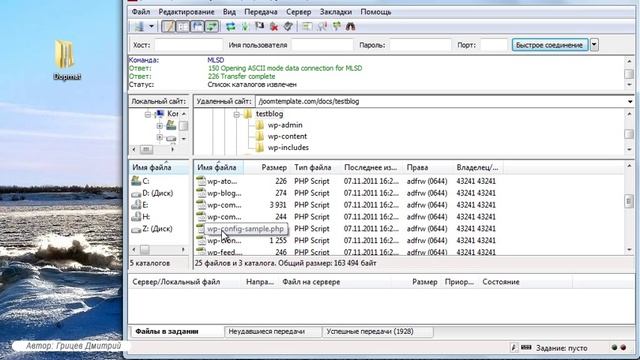Click queue column header Состояние

pyautogui.click(x=501, y=282)
